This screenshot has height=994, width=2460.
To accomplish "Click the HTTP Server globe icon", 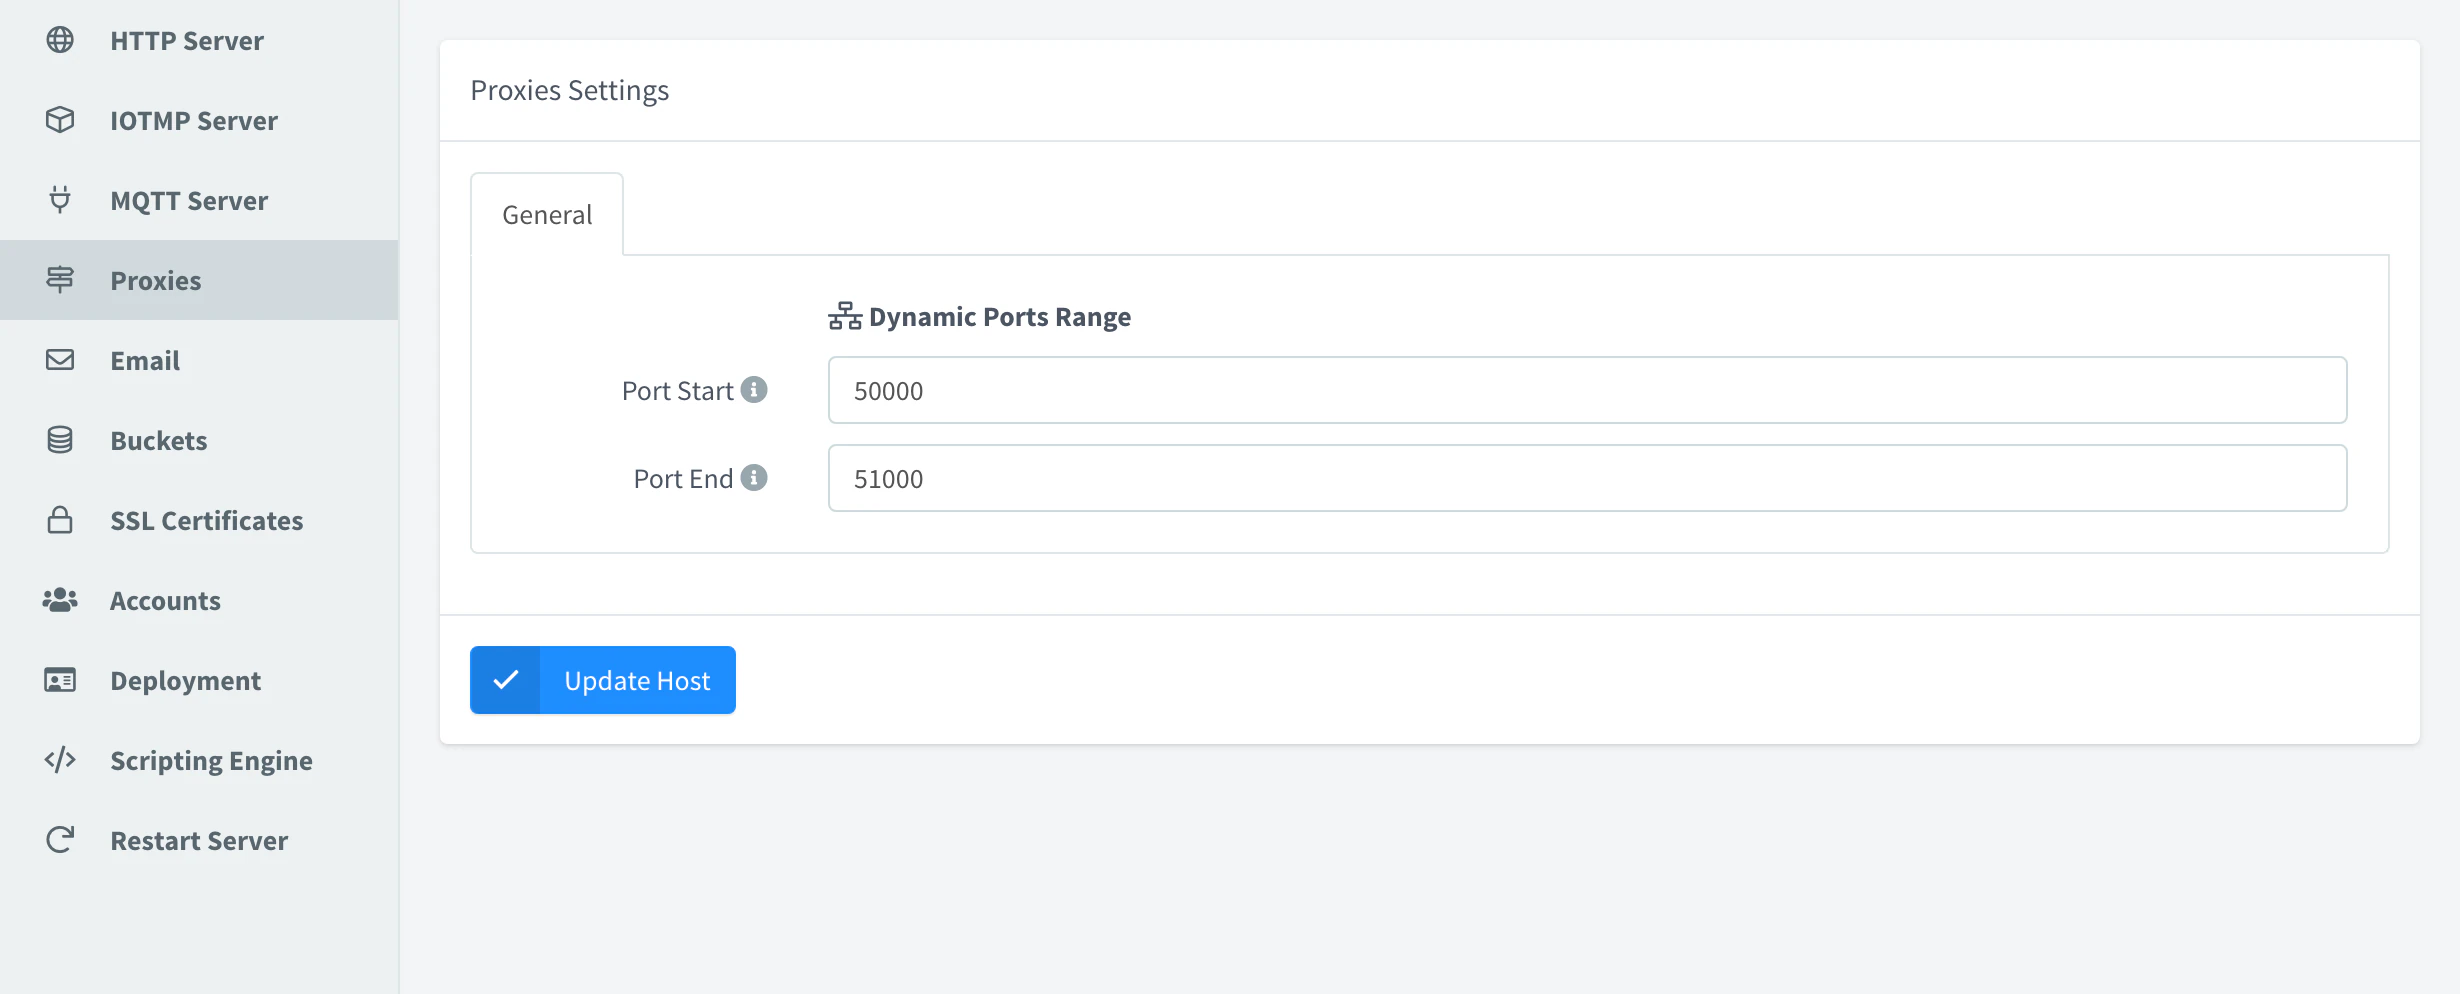I will pos(60,40).
